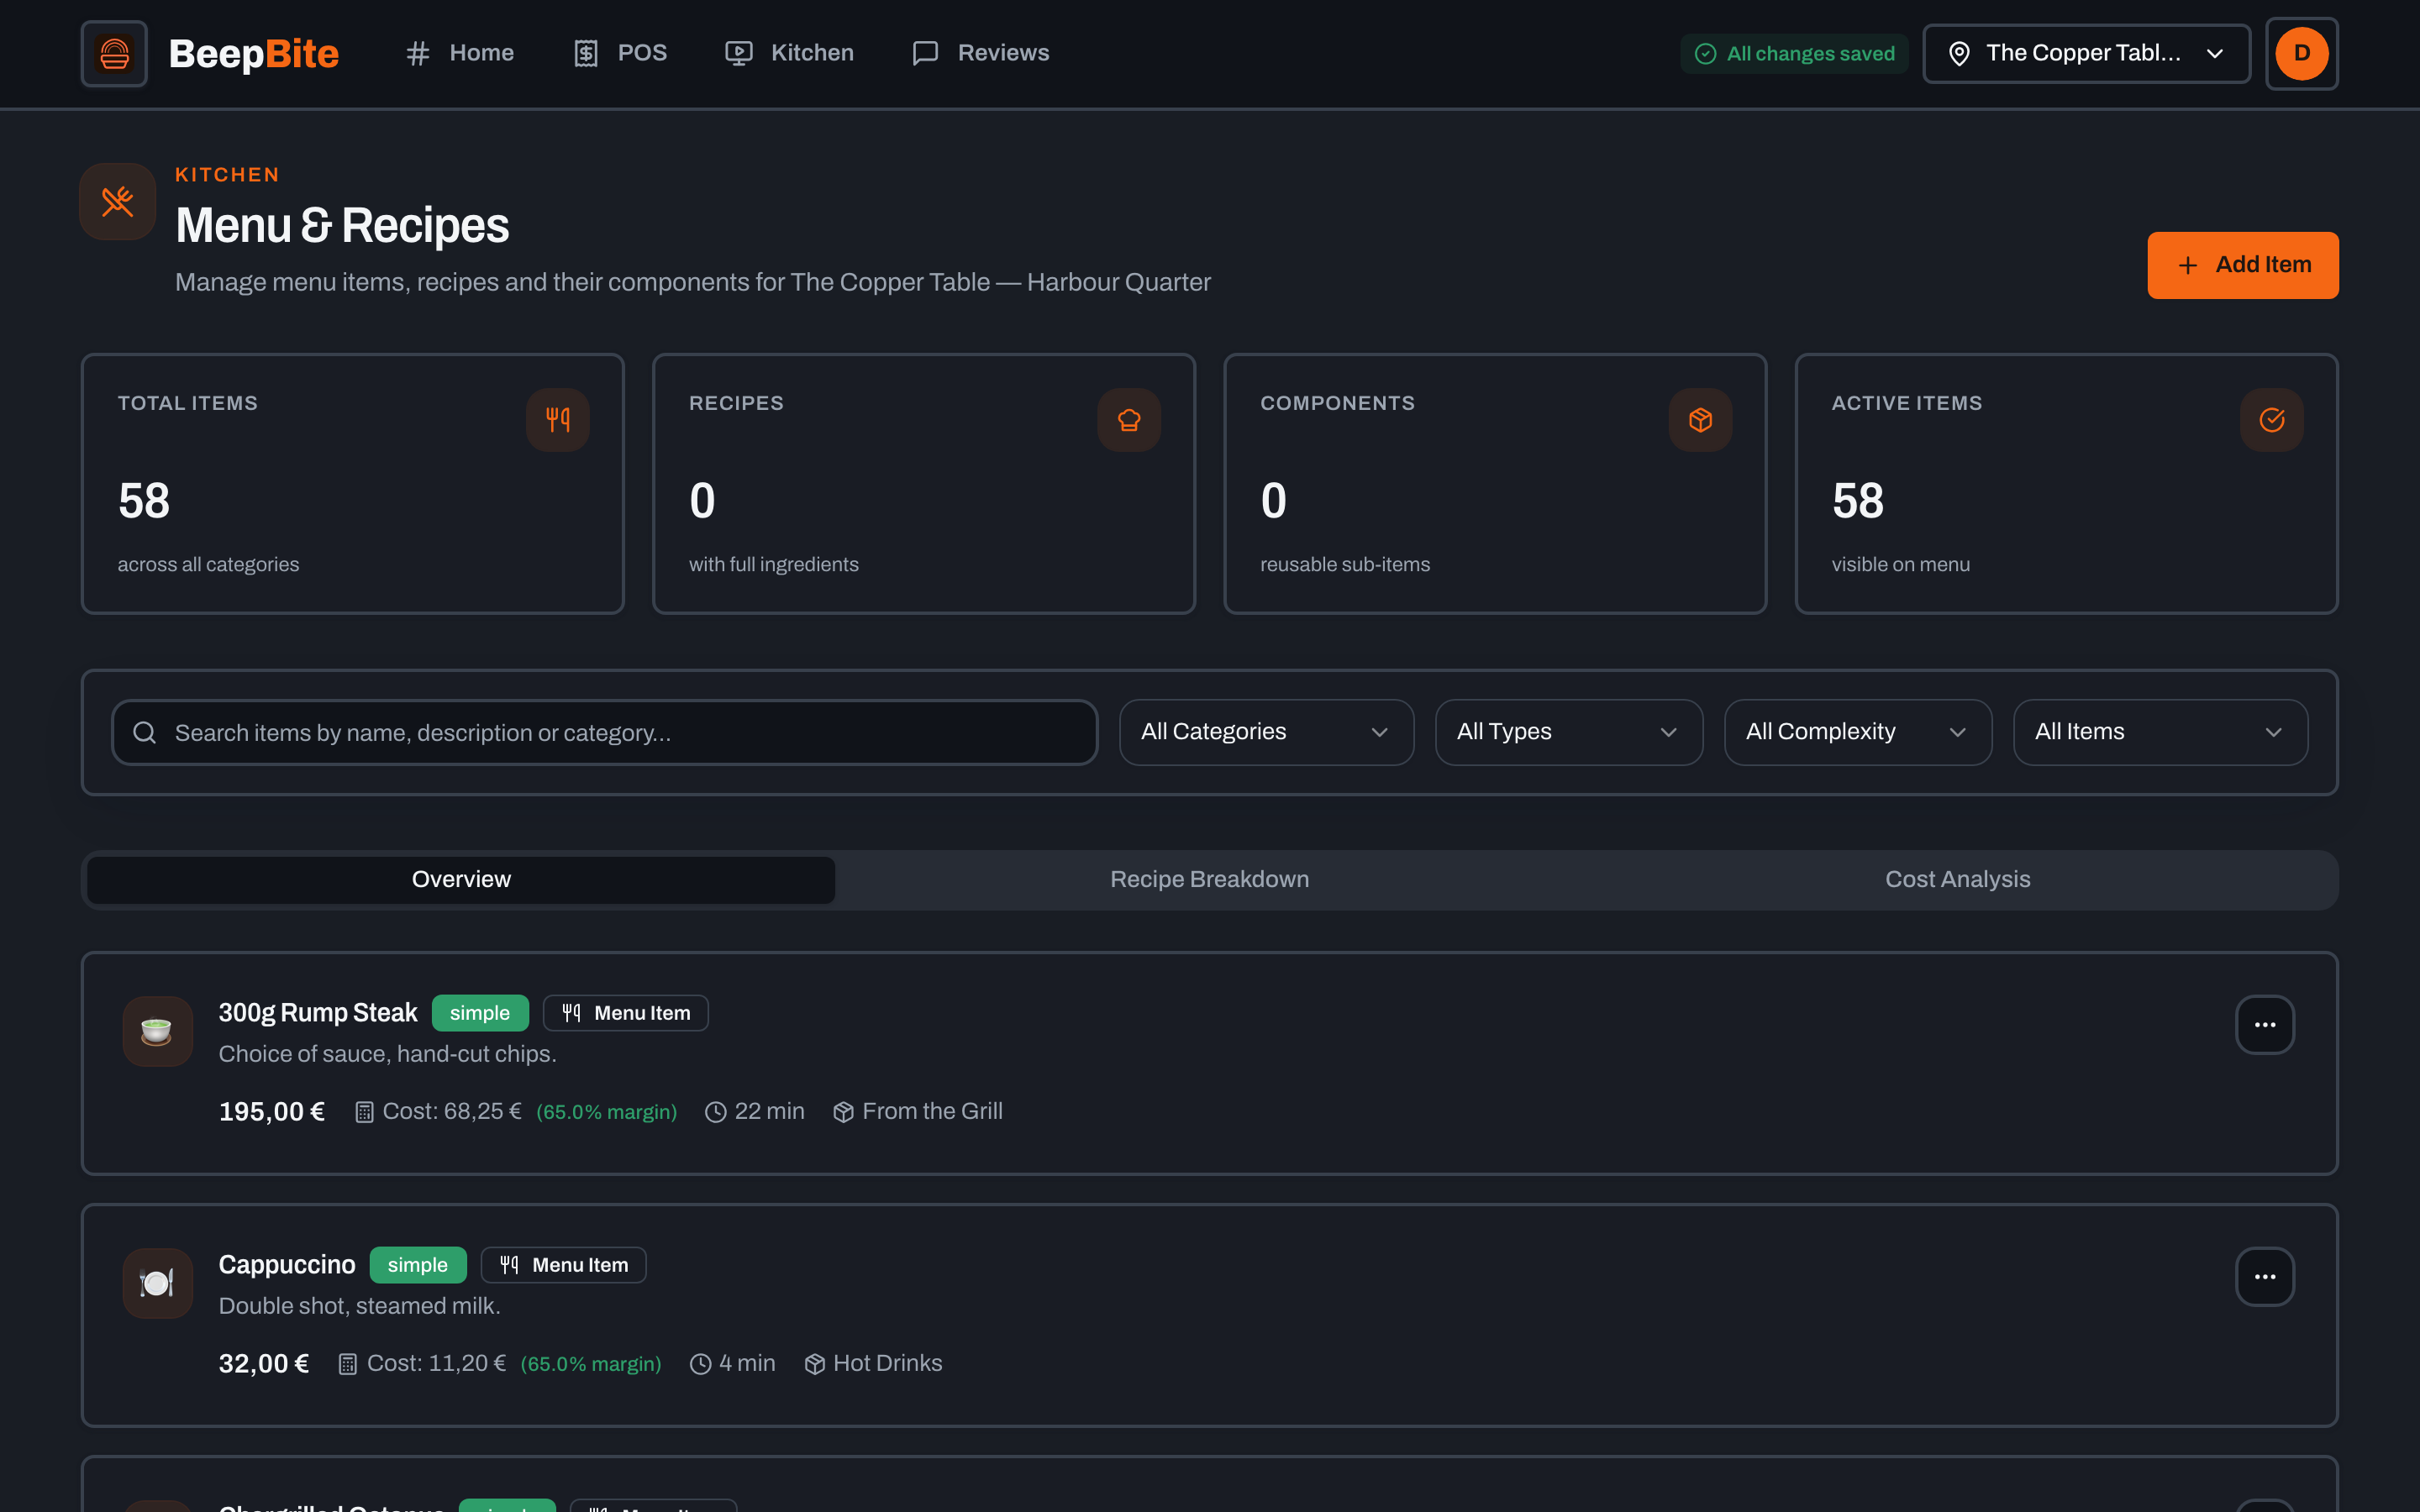The width and height of the screenshot is (2420, 1512).
Task: Open more options for Cappuccino
Action: 2264,1277
